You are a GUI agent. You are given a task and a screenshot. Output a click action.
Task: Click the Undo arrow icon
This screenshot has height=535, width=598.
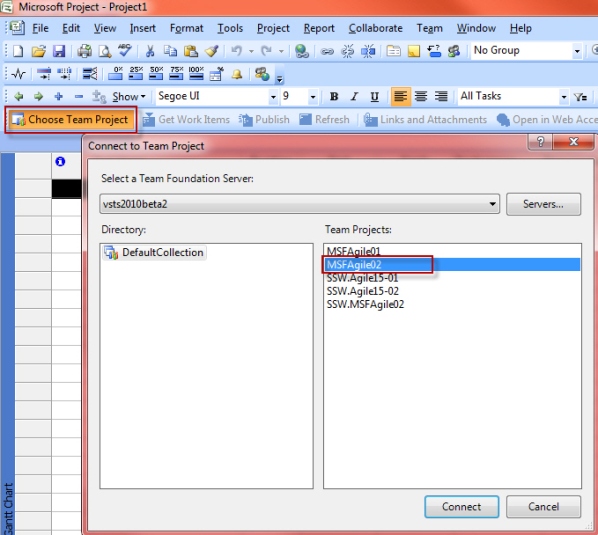pos(237,50)
